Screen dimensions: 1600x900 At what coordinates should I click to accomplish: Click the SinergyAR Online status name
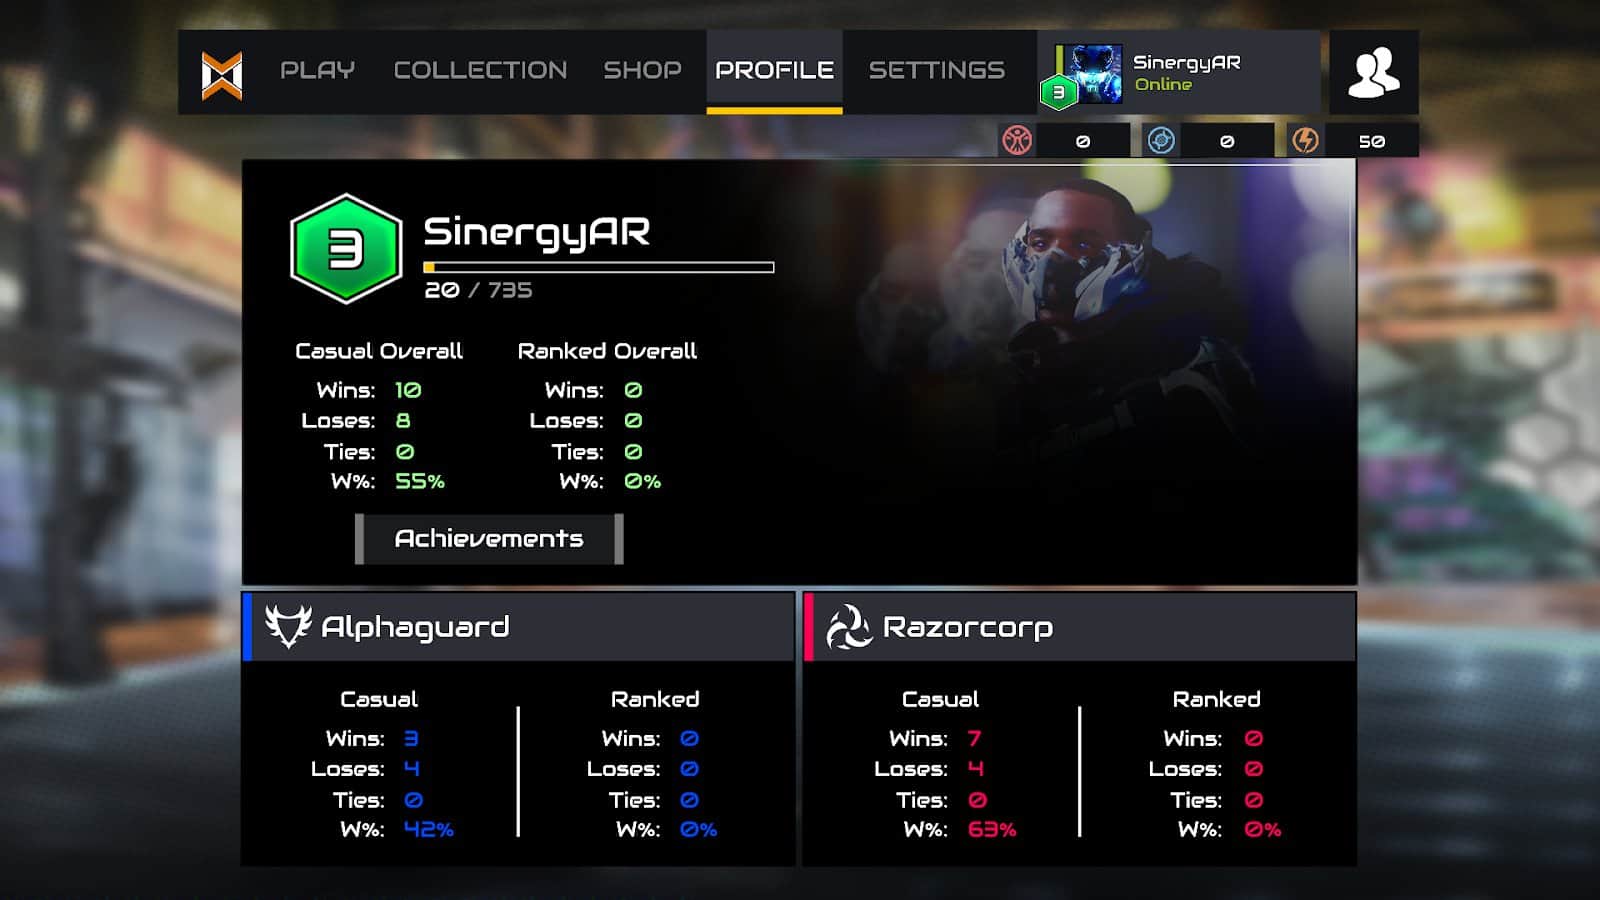[x=1187, y=73]
